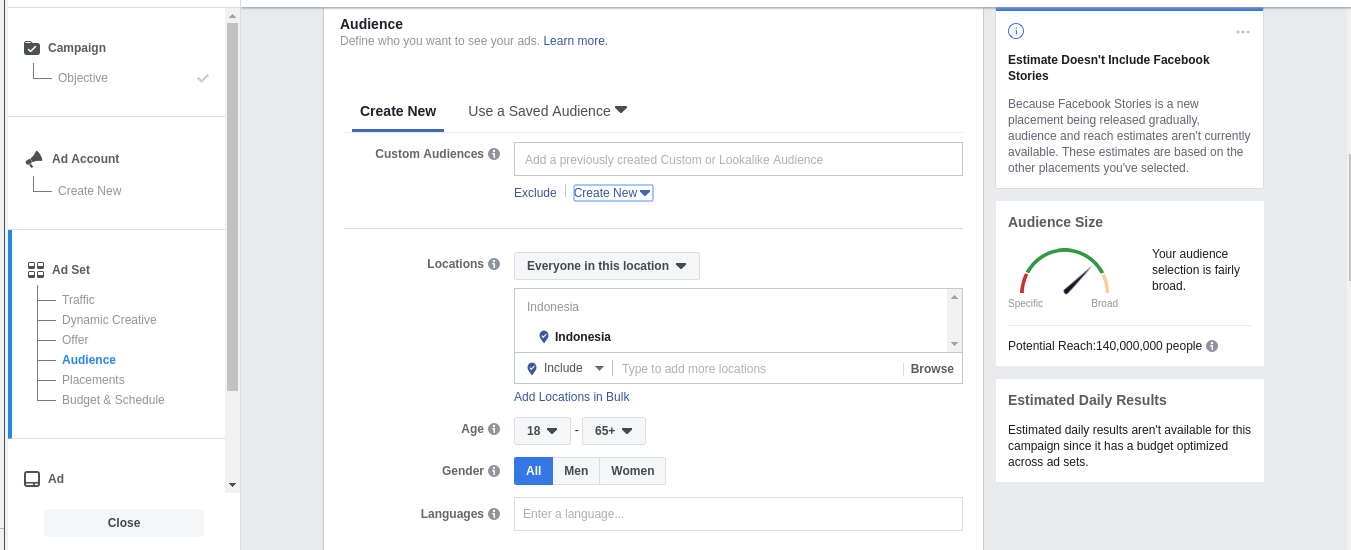Click info icon next to Locations
The image size is (1351, 550).
[x=494, y=264]
